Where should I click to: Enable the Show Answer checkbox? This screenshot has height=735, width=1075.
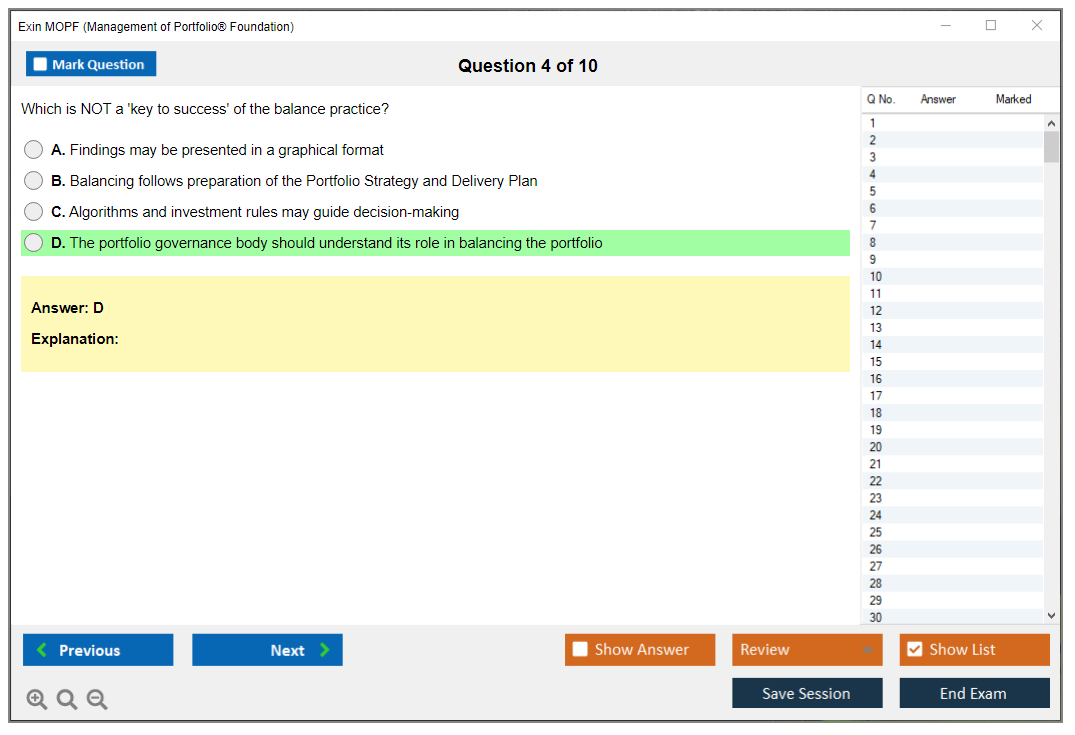pyautogui.click(x=580, y=650)
